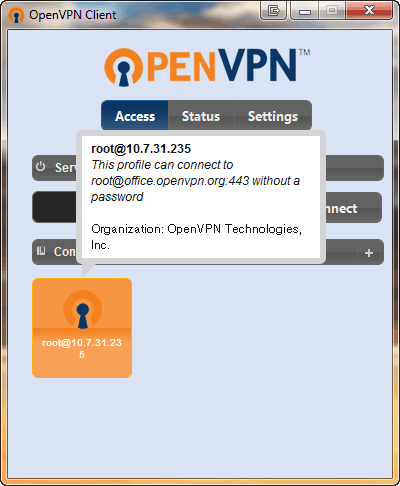
Task: Click the root@office.openvpn.org:443 text in tooltip
Action: [170, 181]
